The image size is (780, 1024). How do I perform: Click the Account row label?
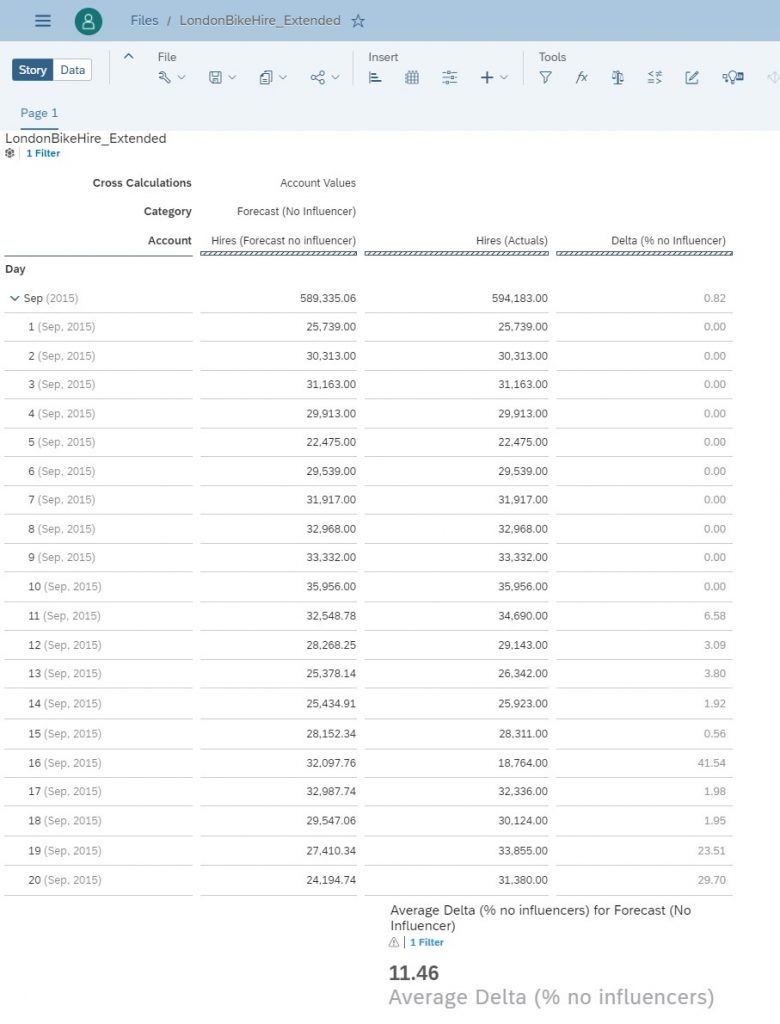click(x=169, y=240)
